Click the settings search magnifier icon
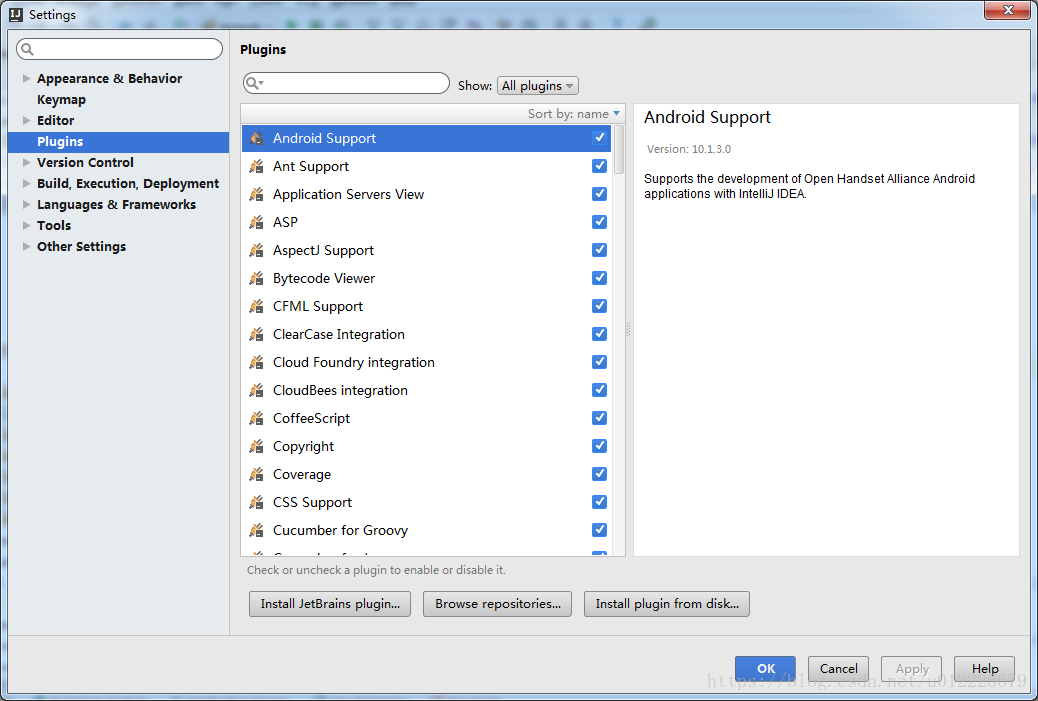1038x701 pixels. coord(27,49)
